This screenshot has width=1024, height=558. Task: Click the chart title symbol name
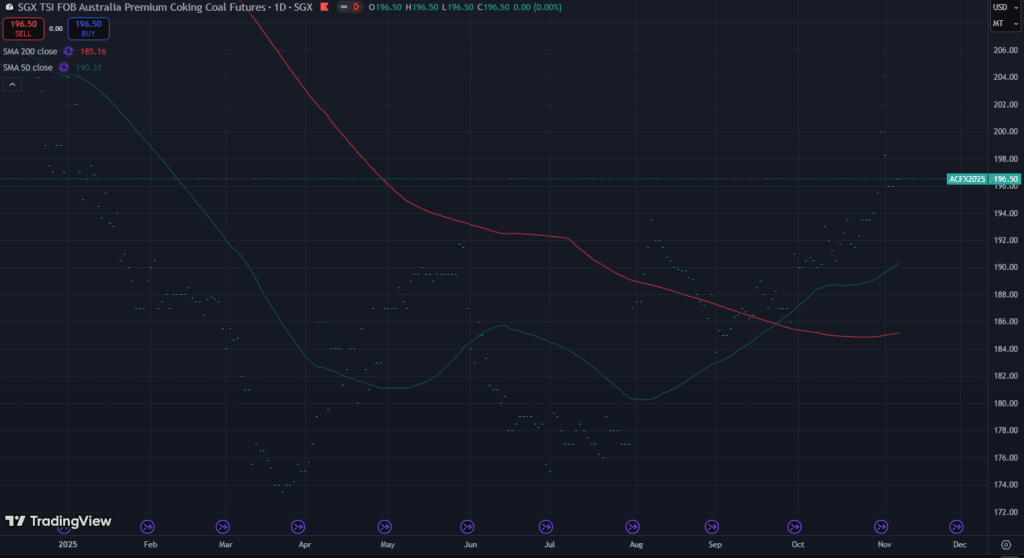140,7
